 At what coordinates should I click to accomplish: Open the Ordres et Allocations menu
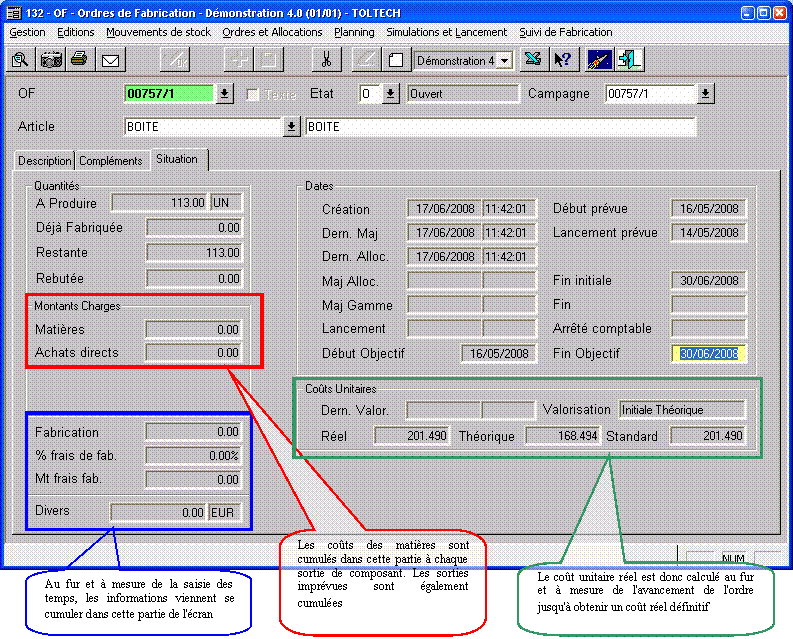click(x=272, y=32)
